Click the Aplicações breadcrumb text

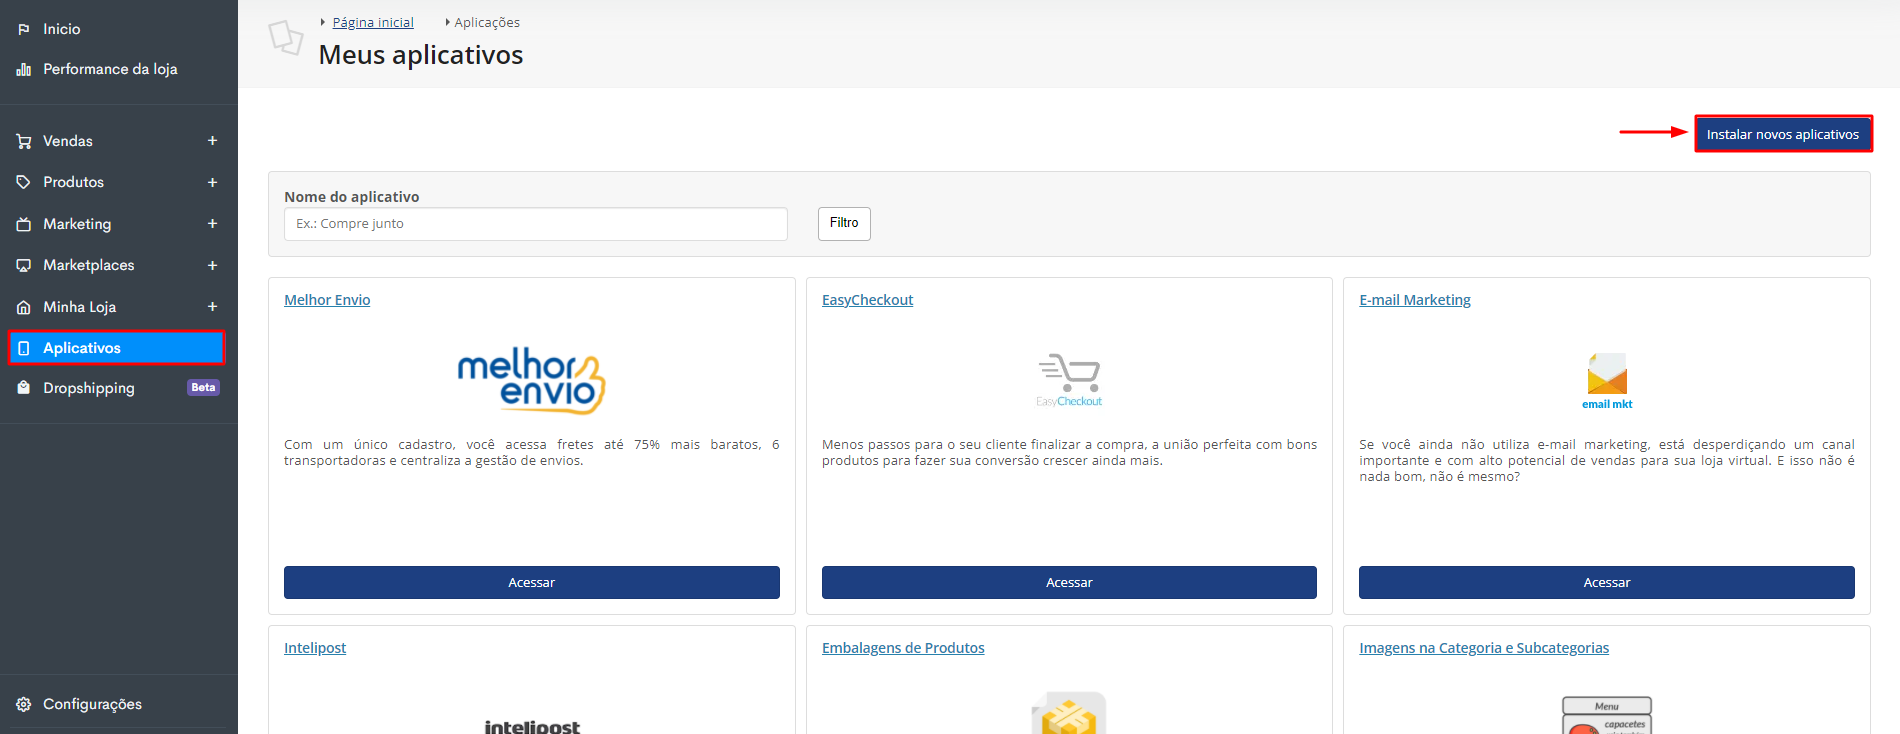tap(487, 22)
